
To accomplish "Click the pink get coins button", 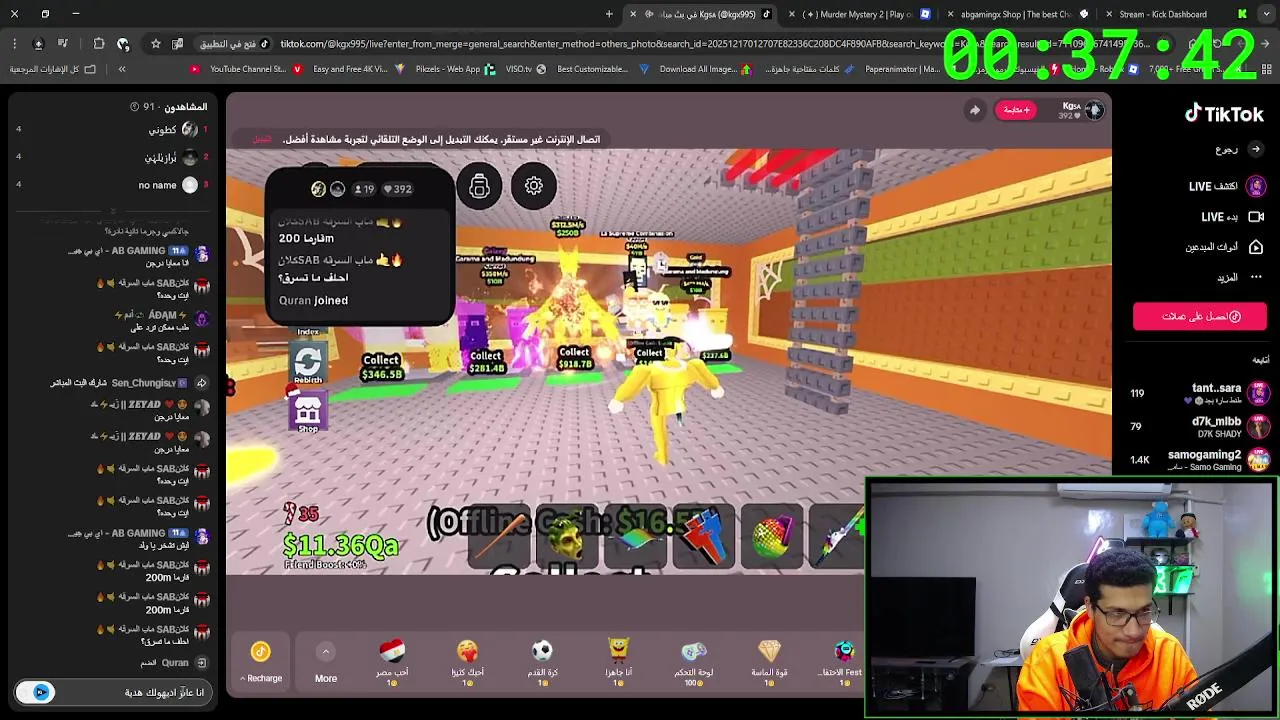I will (x=1200, y=316).
